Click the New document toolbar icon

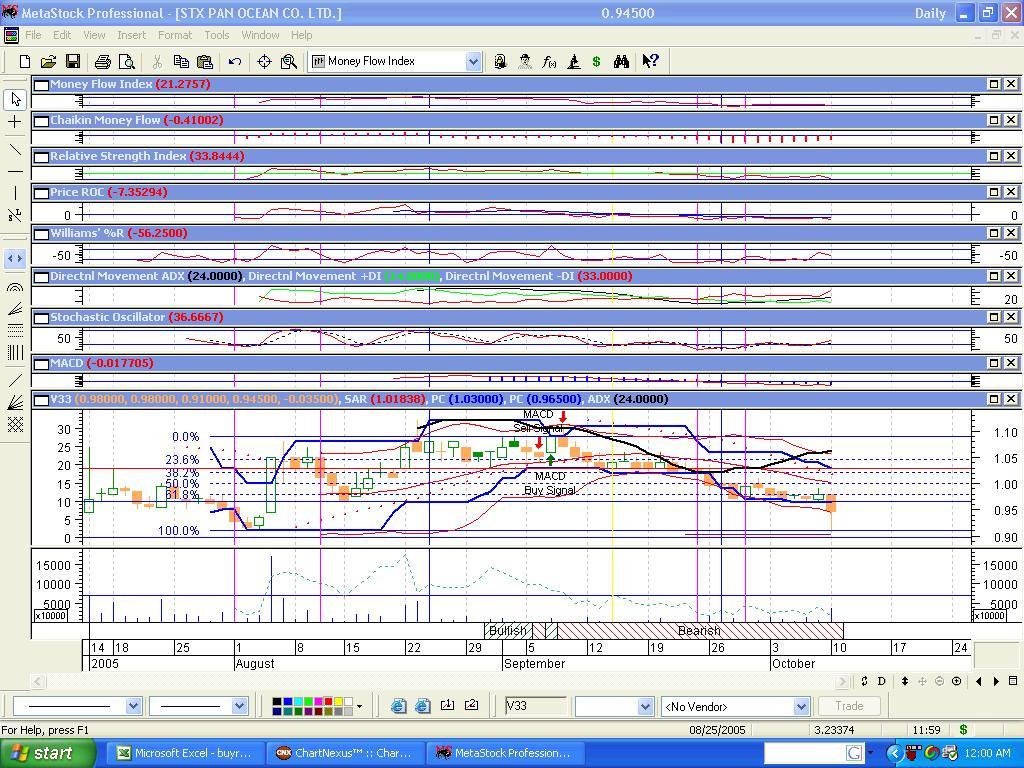tap(25, 61)
